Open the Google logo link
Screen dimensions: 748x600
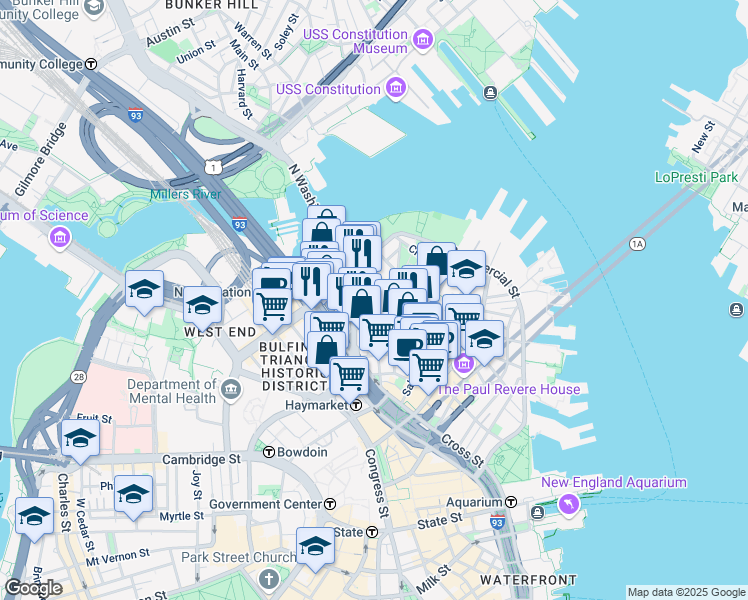coord(33,588)
